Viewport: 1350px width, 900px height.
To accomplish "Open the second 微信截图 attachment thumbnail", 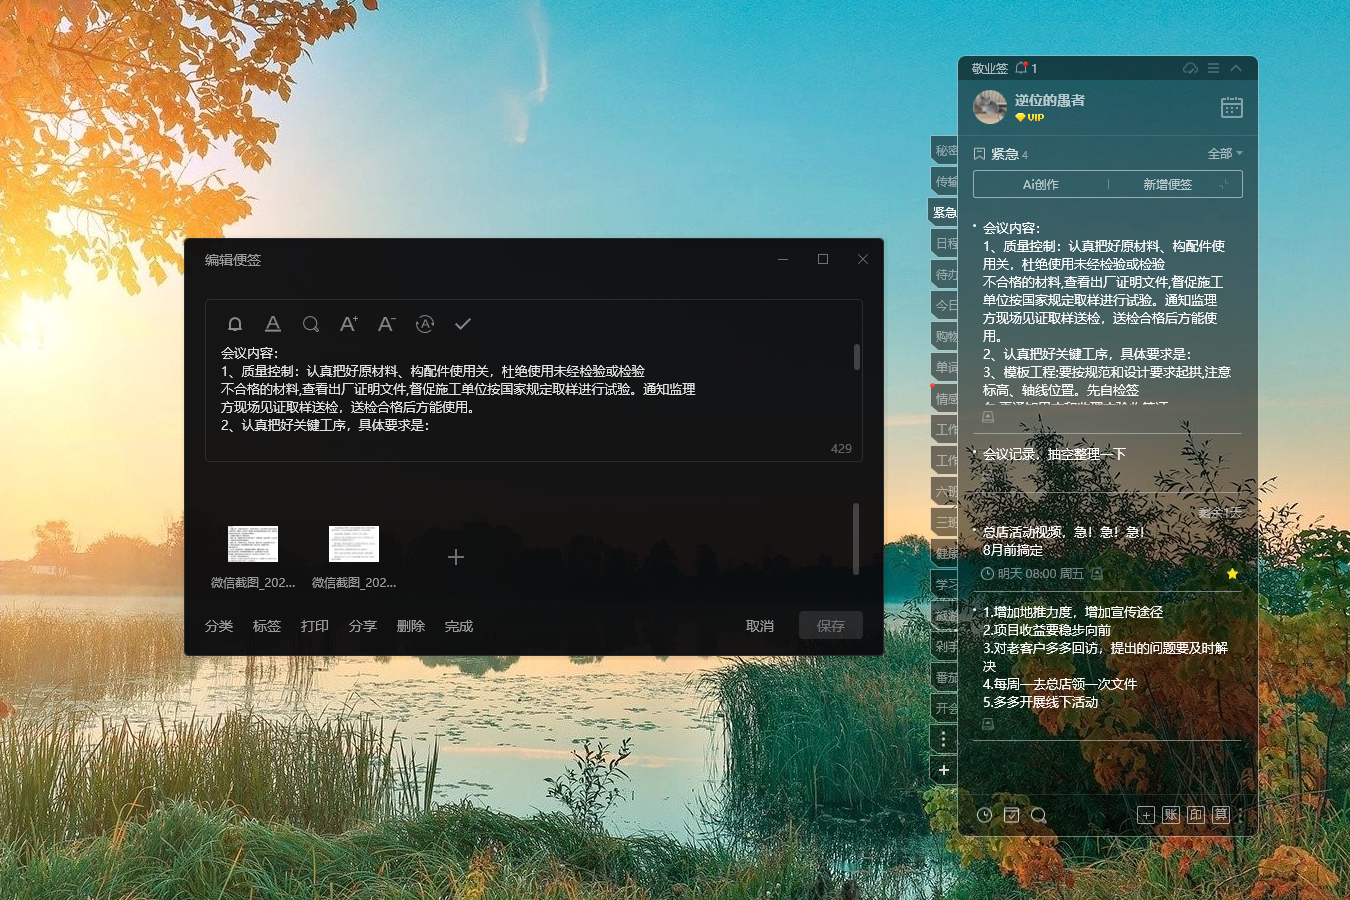I will click(354, 544).
